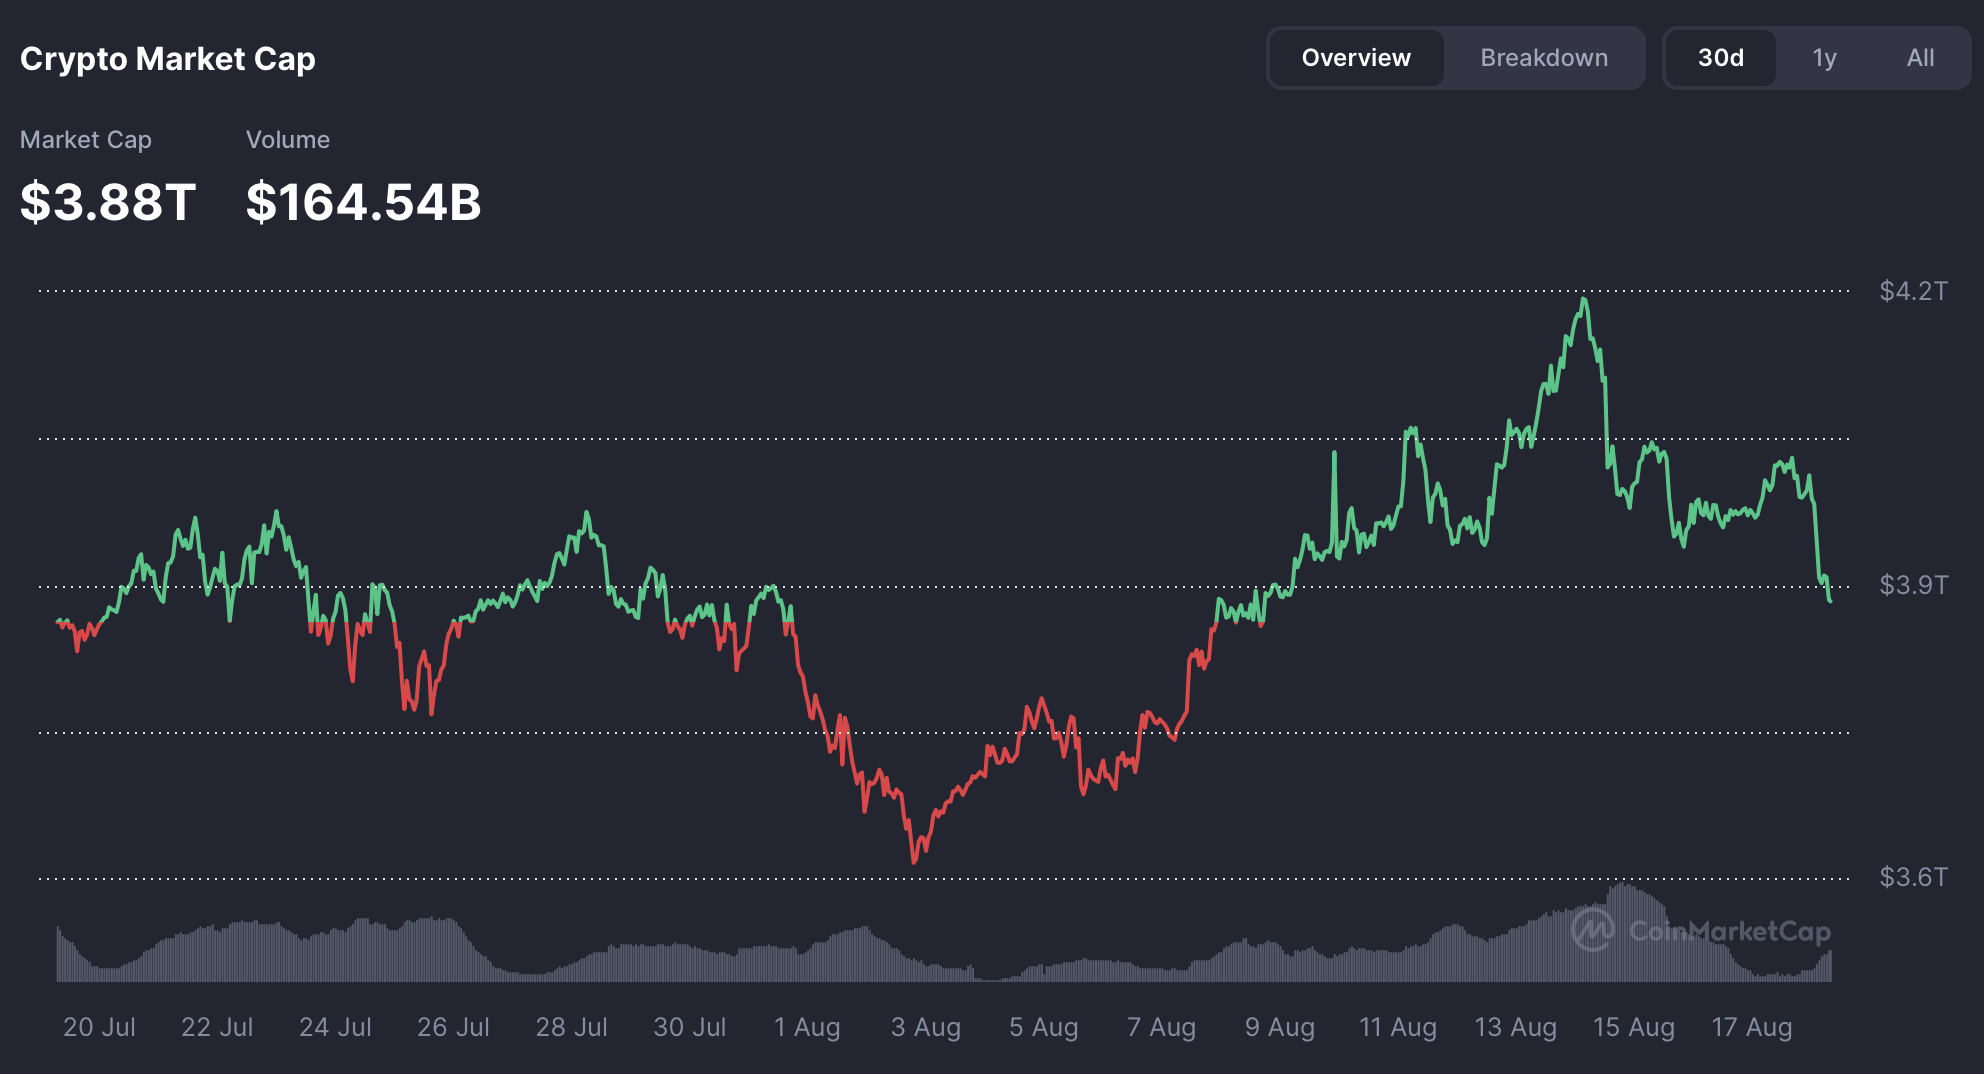Click the $3.6T axis label
The width and height of the screenshot is (1984, 1074).
coord(1913,878)
